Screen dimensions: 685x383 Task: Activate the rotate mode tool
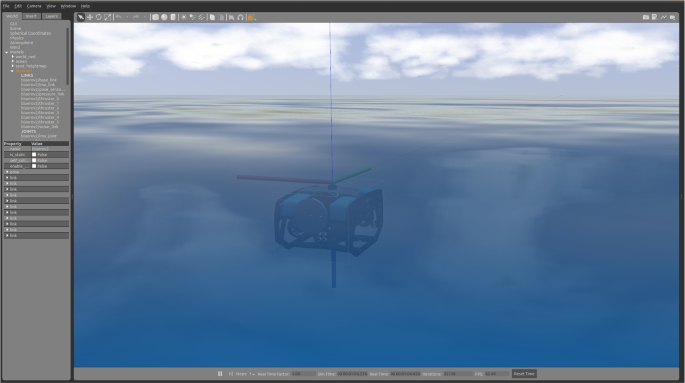coord(99,17)
